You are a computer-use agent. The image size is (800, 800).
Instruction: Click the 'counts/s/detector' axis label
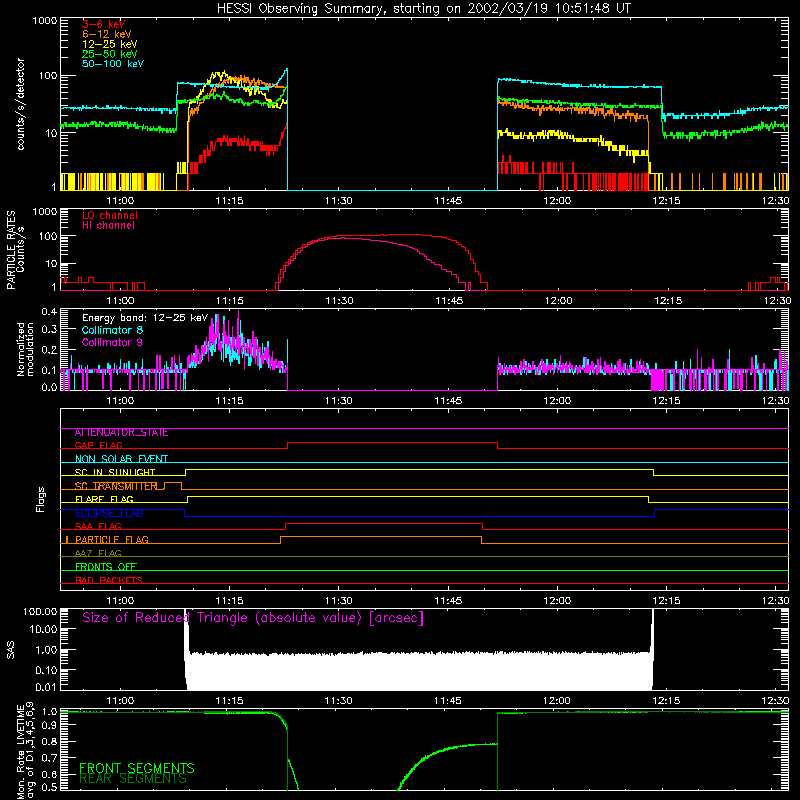(21, 104)
